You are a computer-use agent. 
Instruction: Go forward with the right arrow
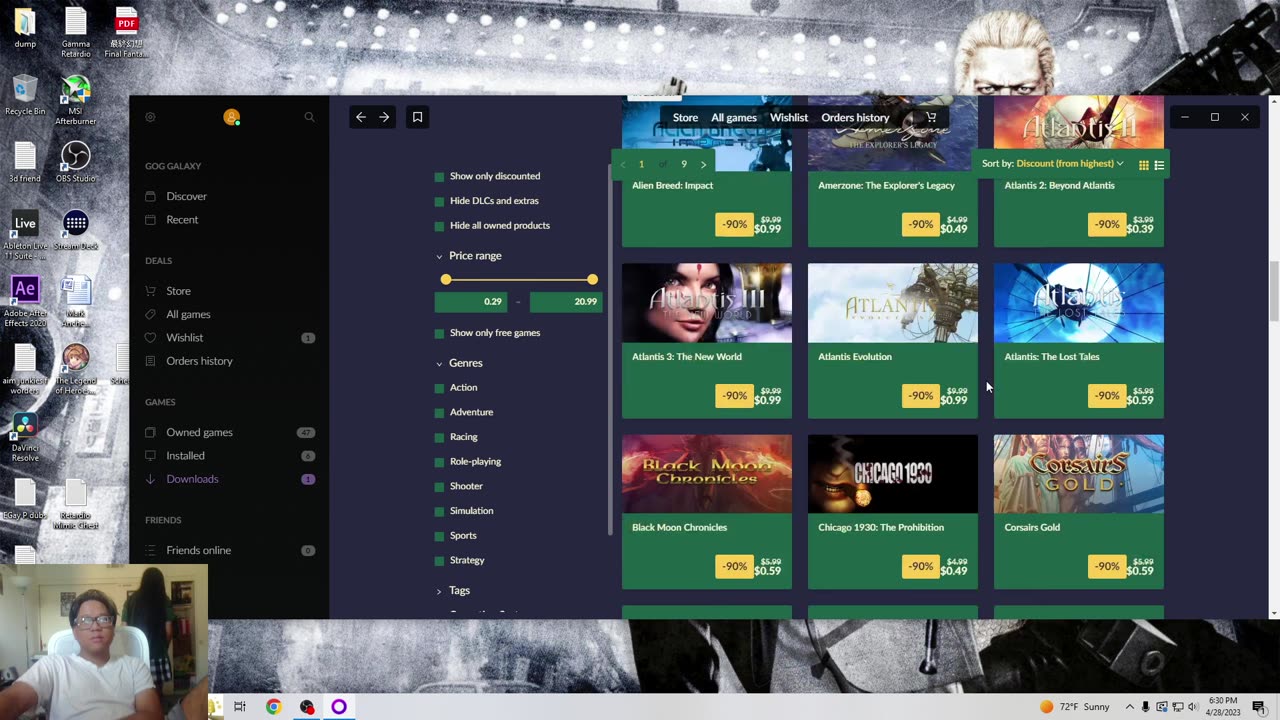384,117
